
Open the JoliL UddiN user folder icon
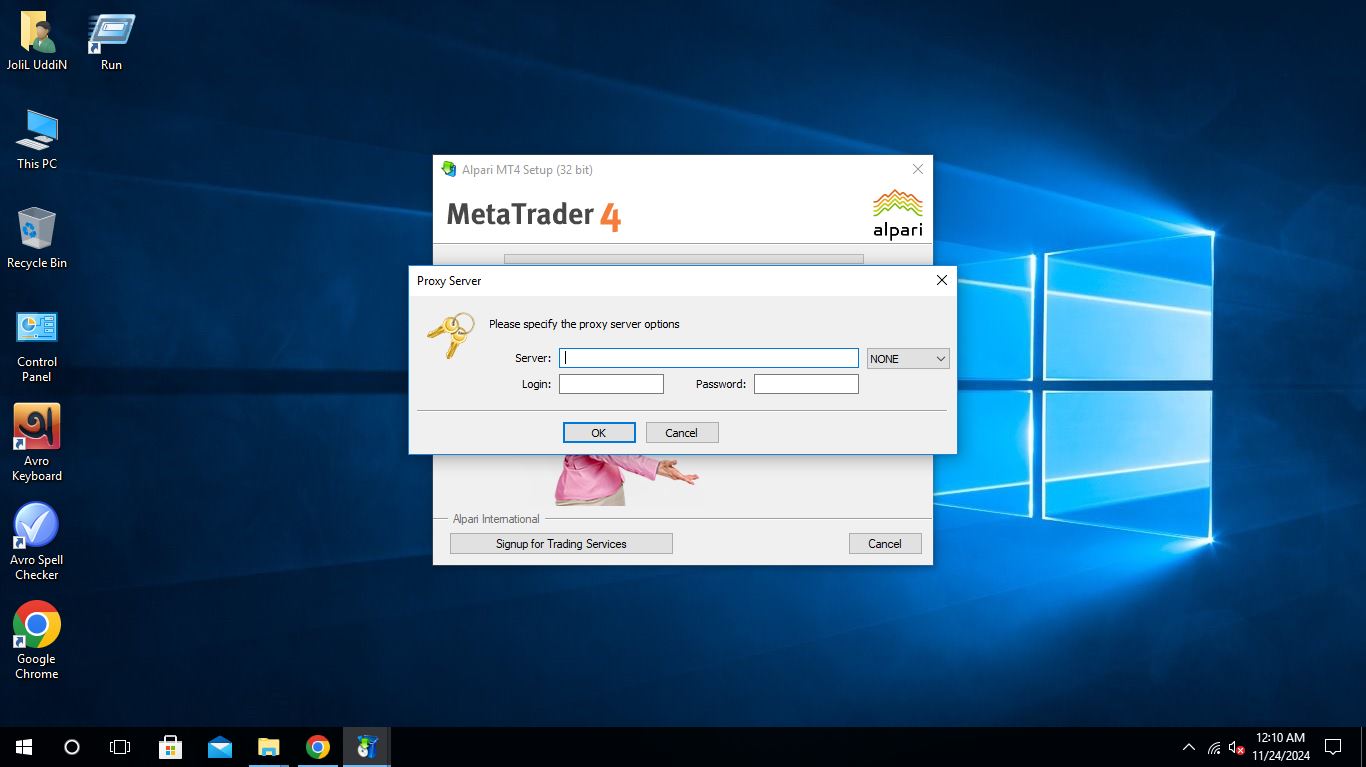click(37, 43)
